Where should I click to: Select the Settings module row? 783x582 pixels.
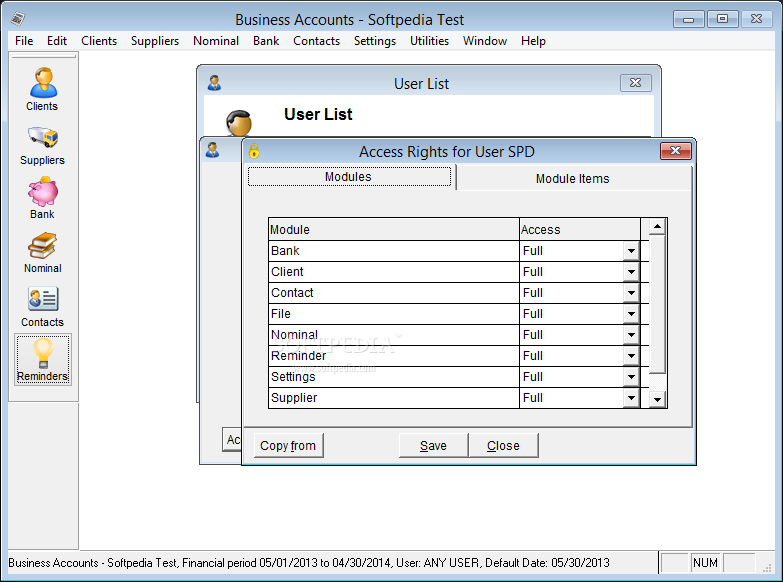pyautogui.click(x=393, y=377)
